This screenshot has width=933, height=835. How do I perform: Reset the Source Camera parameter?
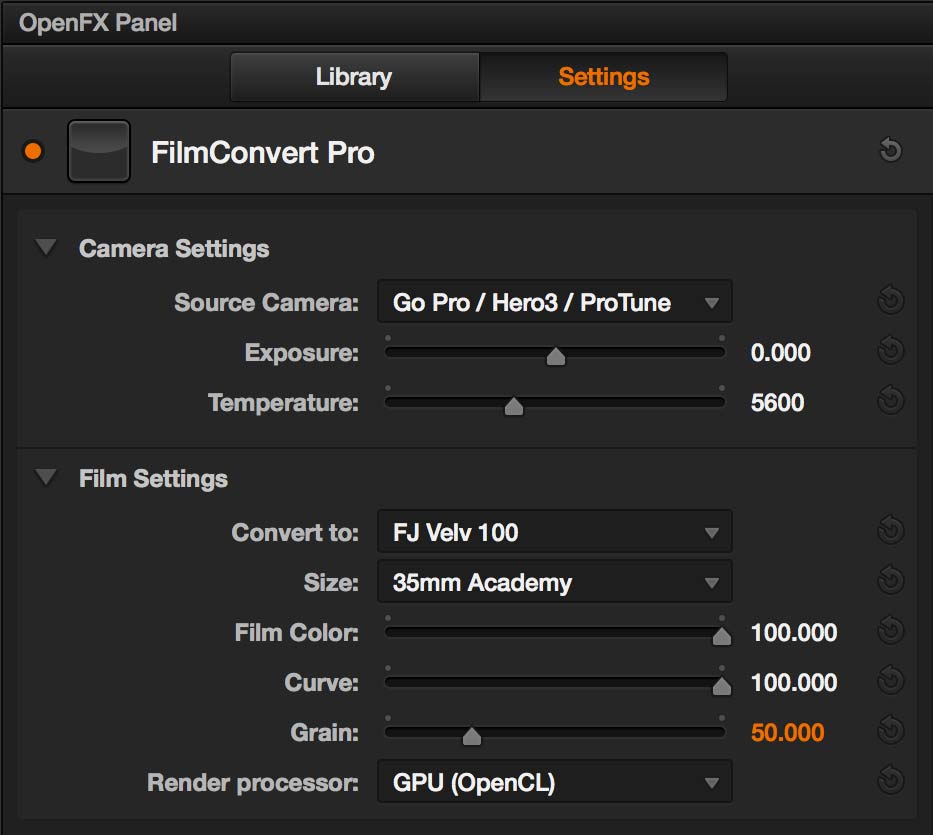coord(891,300)
